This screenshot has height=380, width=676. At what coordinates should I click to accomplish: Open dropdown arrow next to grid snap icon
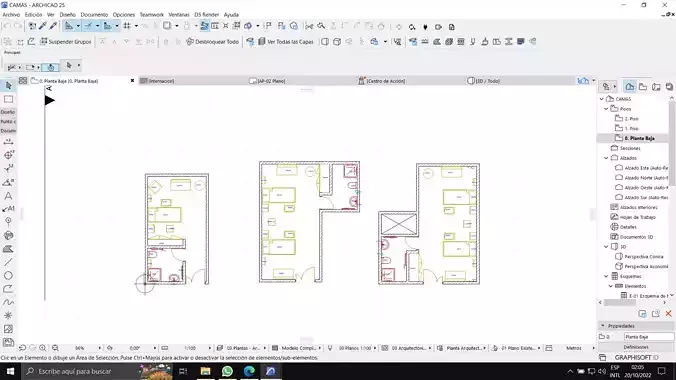click(x=136, y=26)
